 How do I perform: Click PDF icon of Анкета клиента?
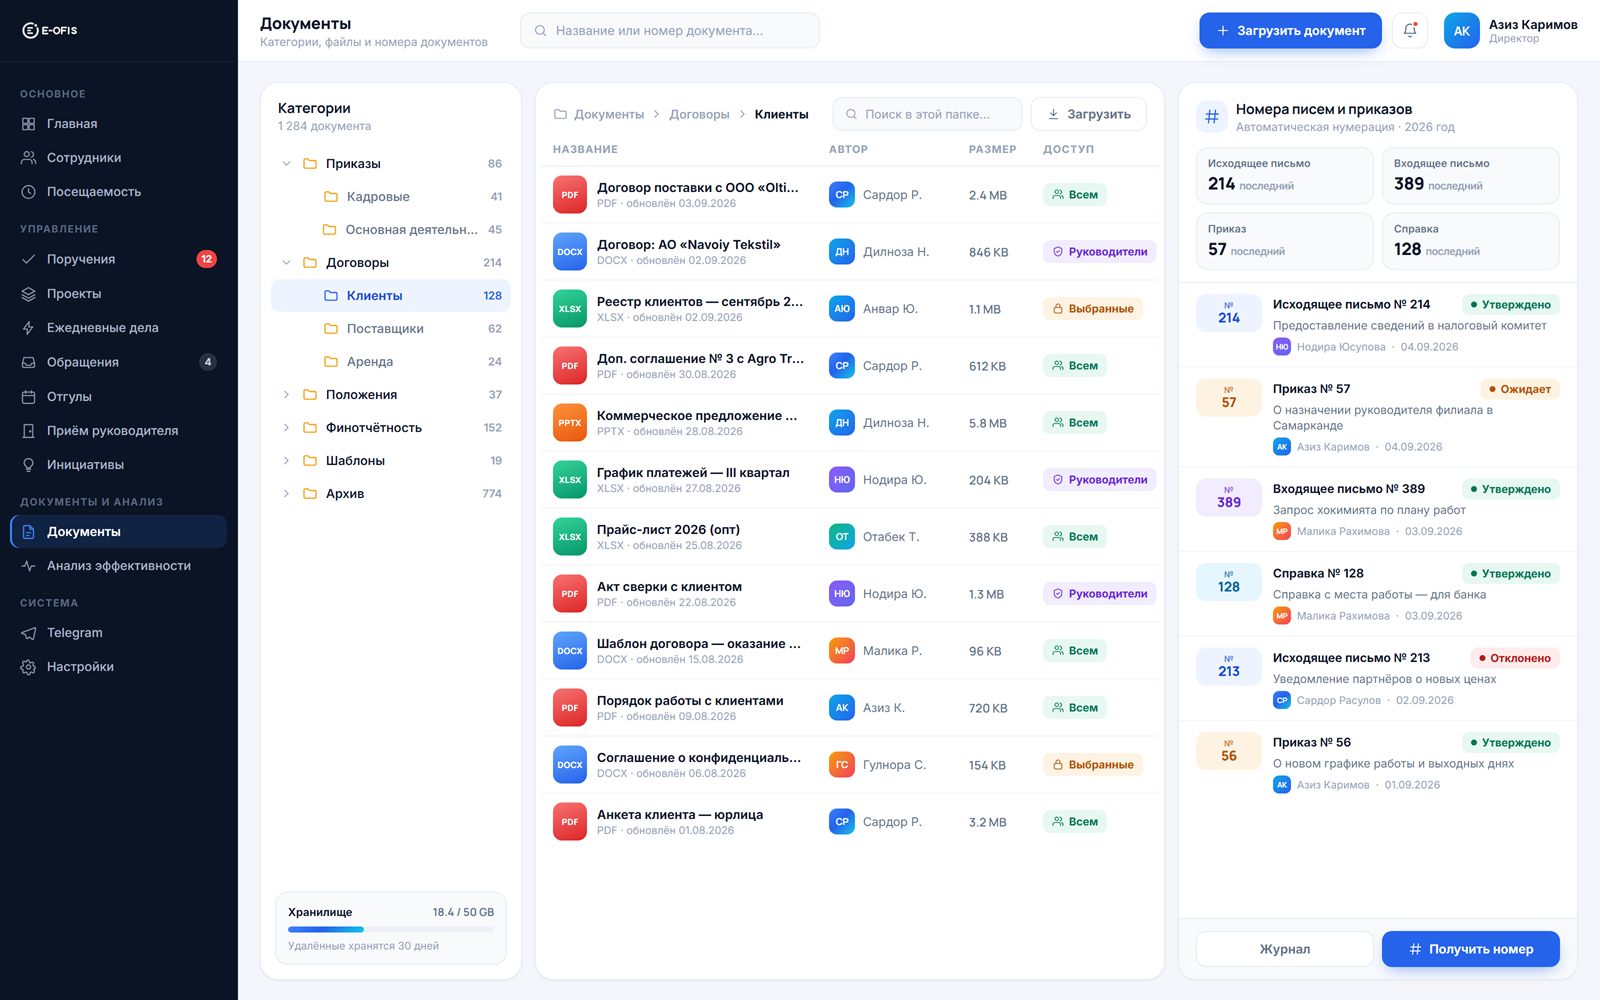pos(570,822)
